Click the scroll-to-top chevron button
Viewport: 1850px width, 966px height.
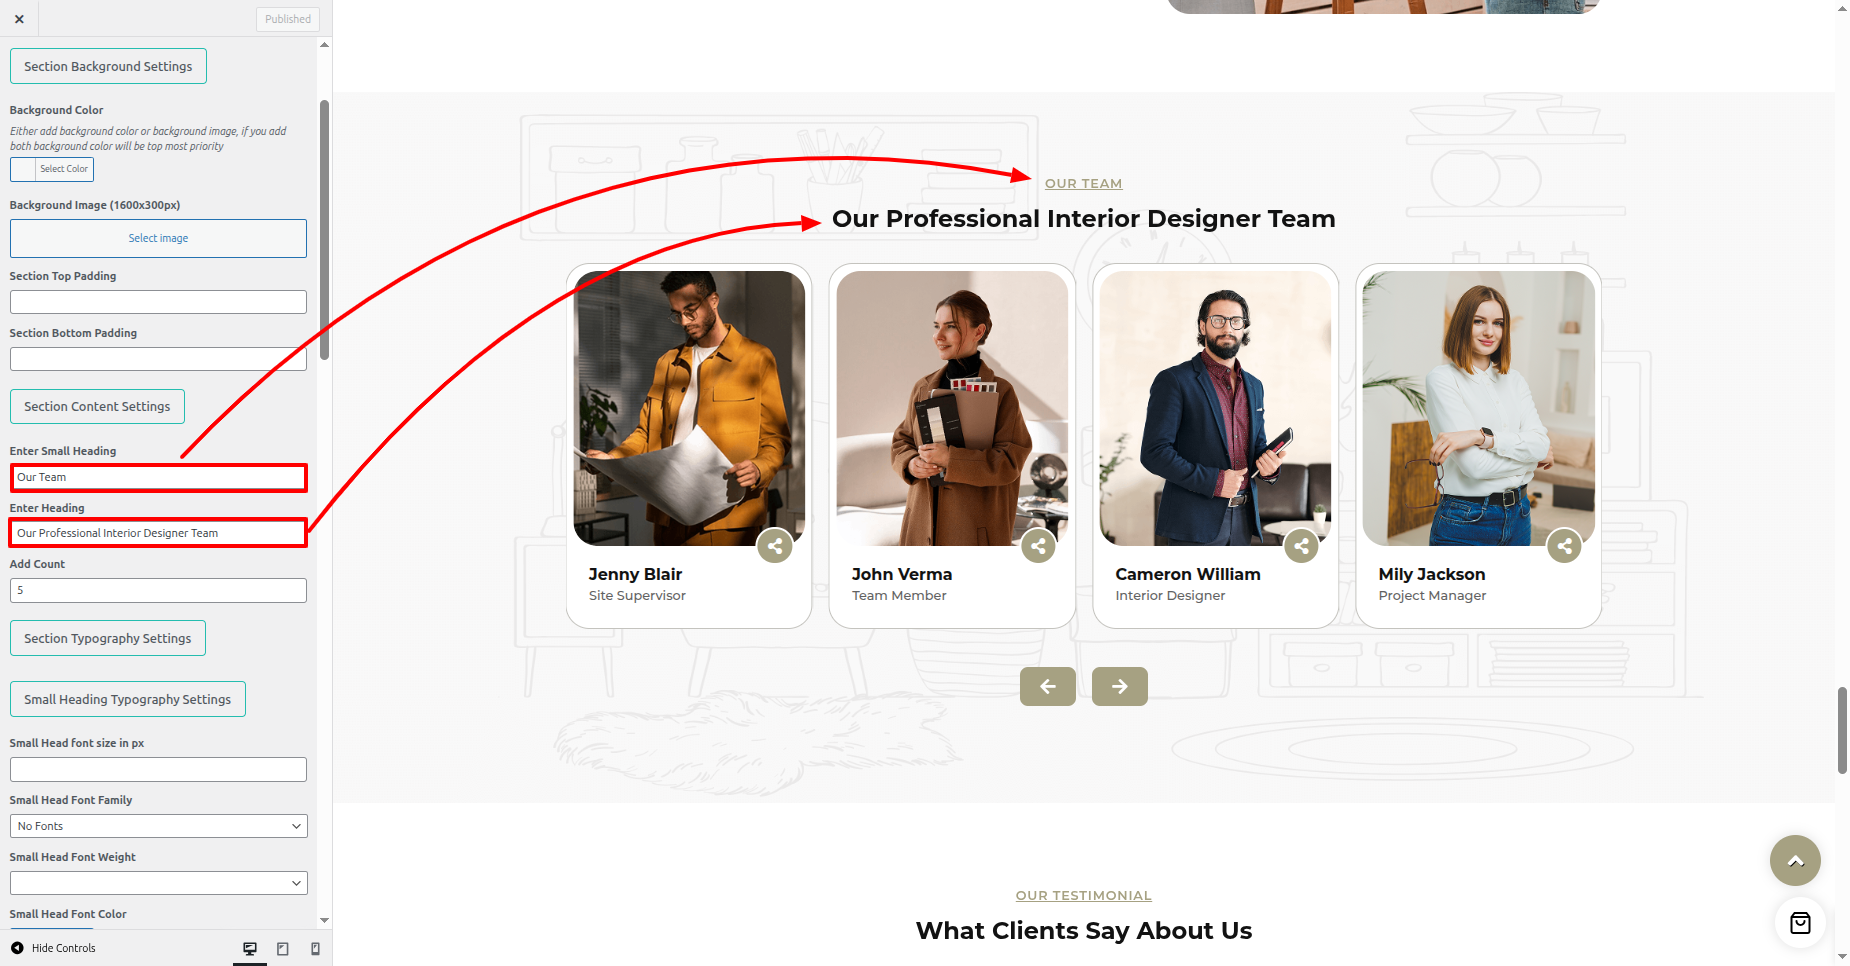(x=1794, y=861)
